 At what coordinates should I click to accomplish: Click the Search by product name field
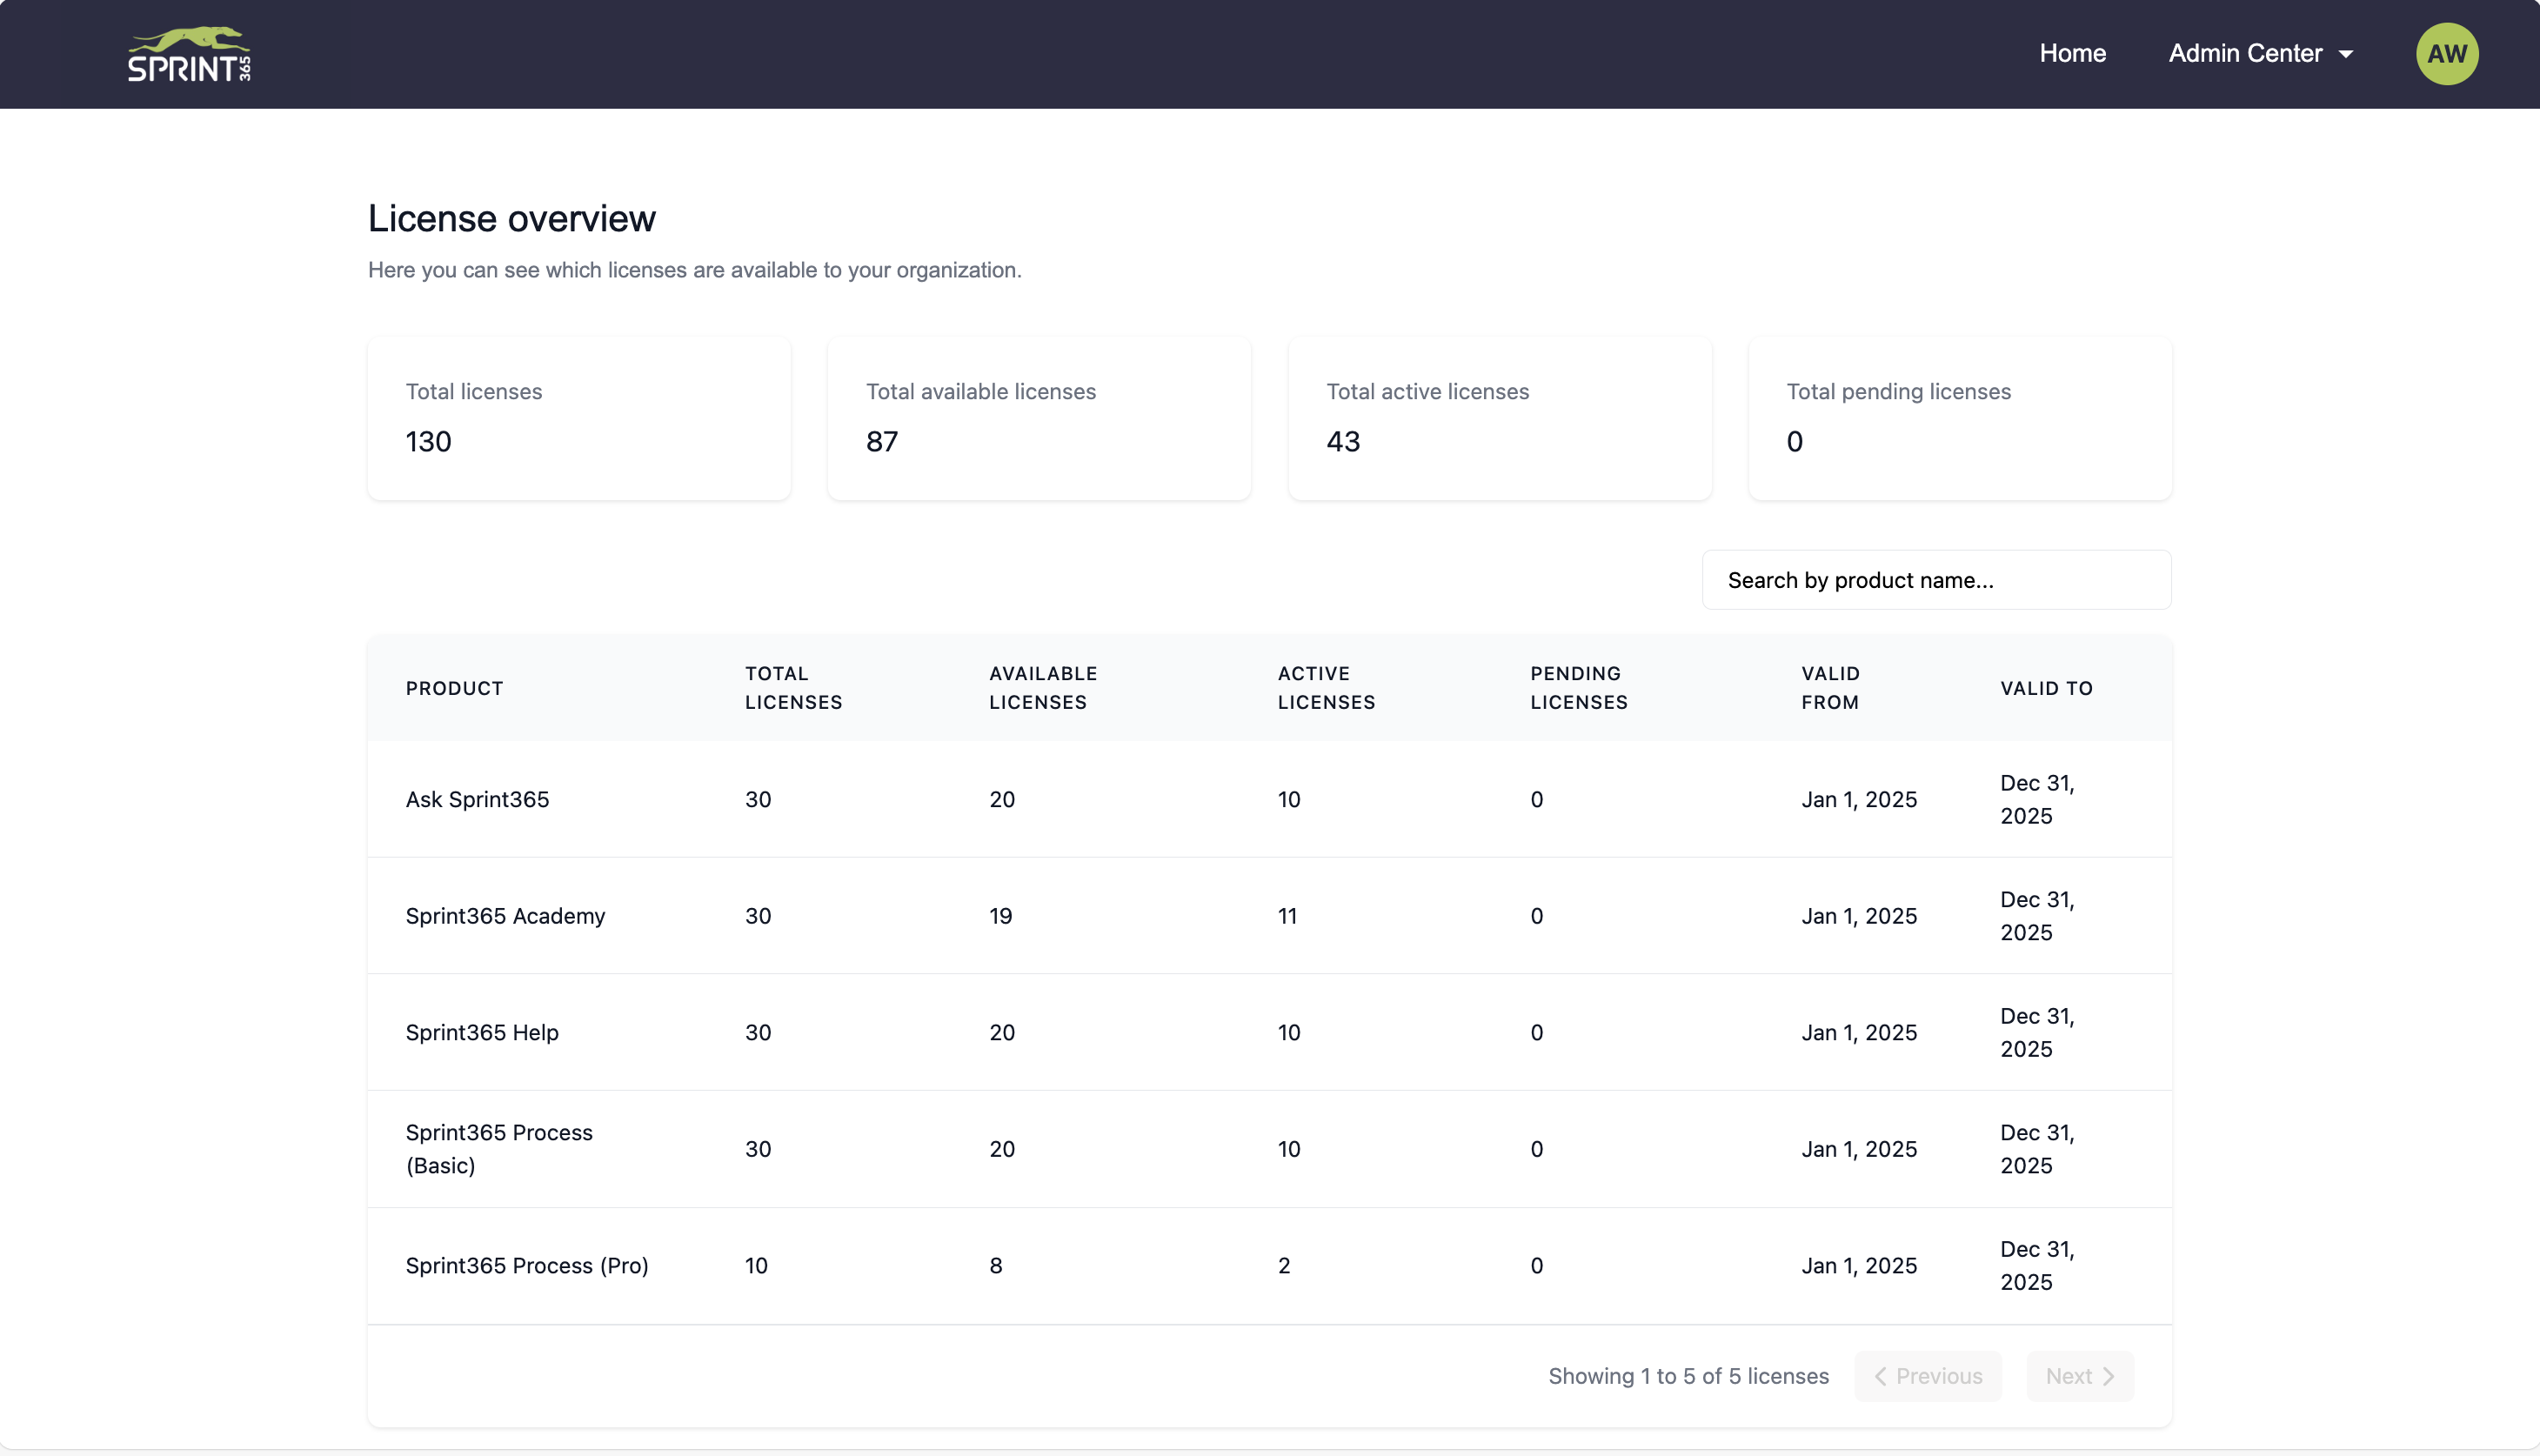(1936, 580)
